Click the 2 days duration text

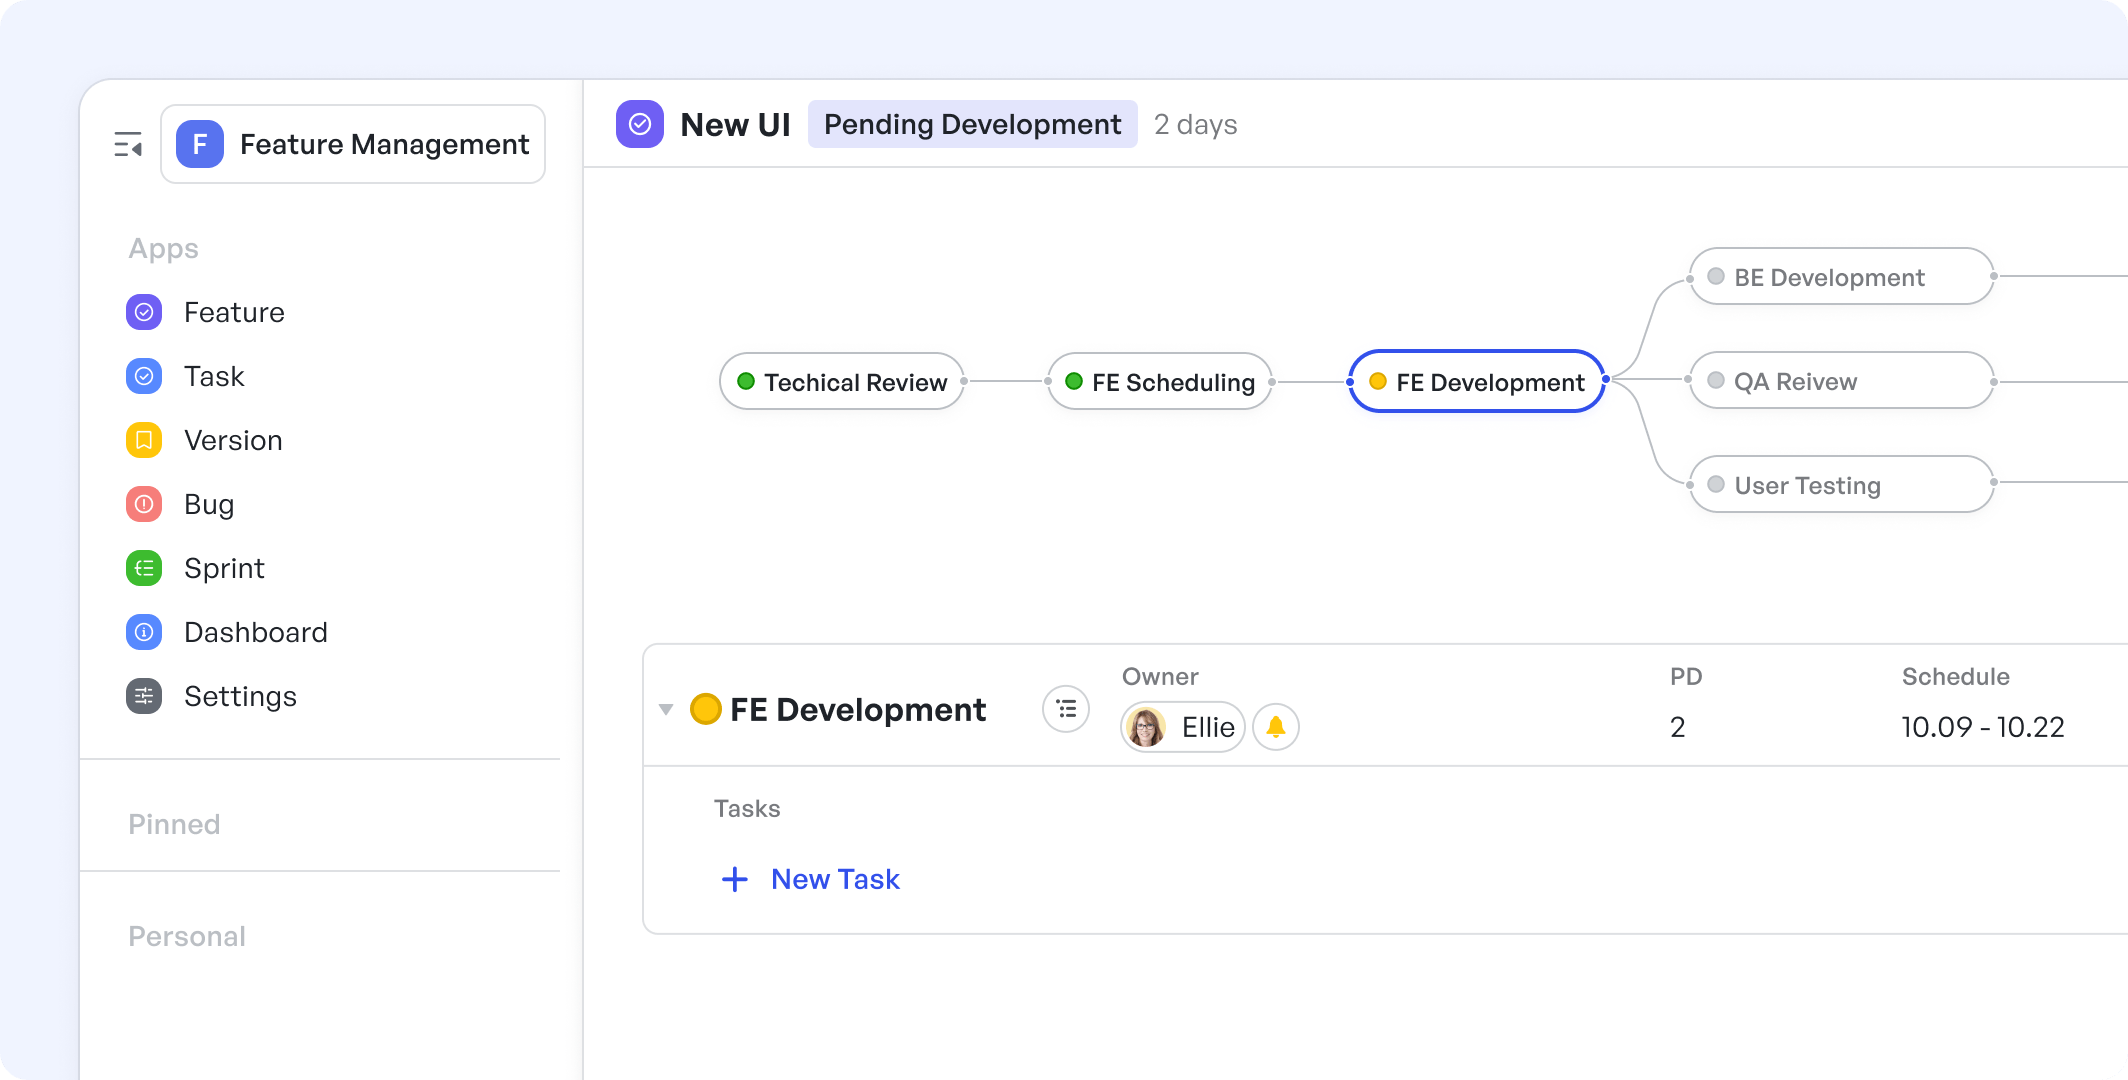coord(1195,125)
